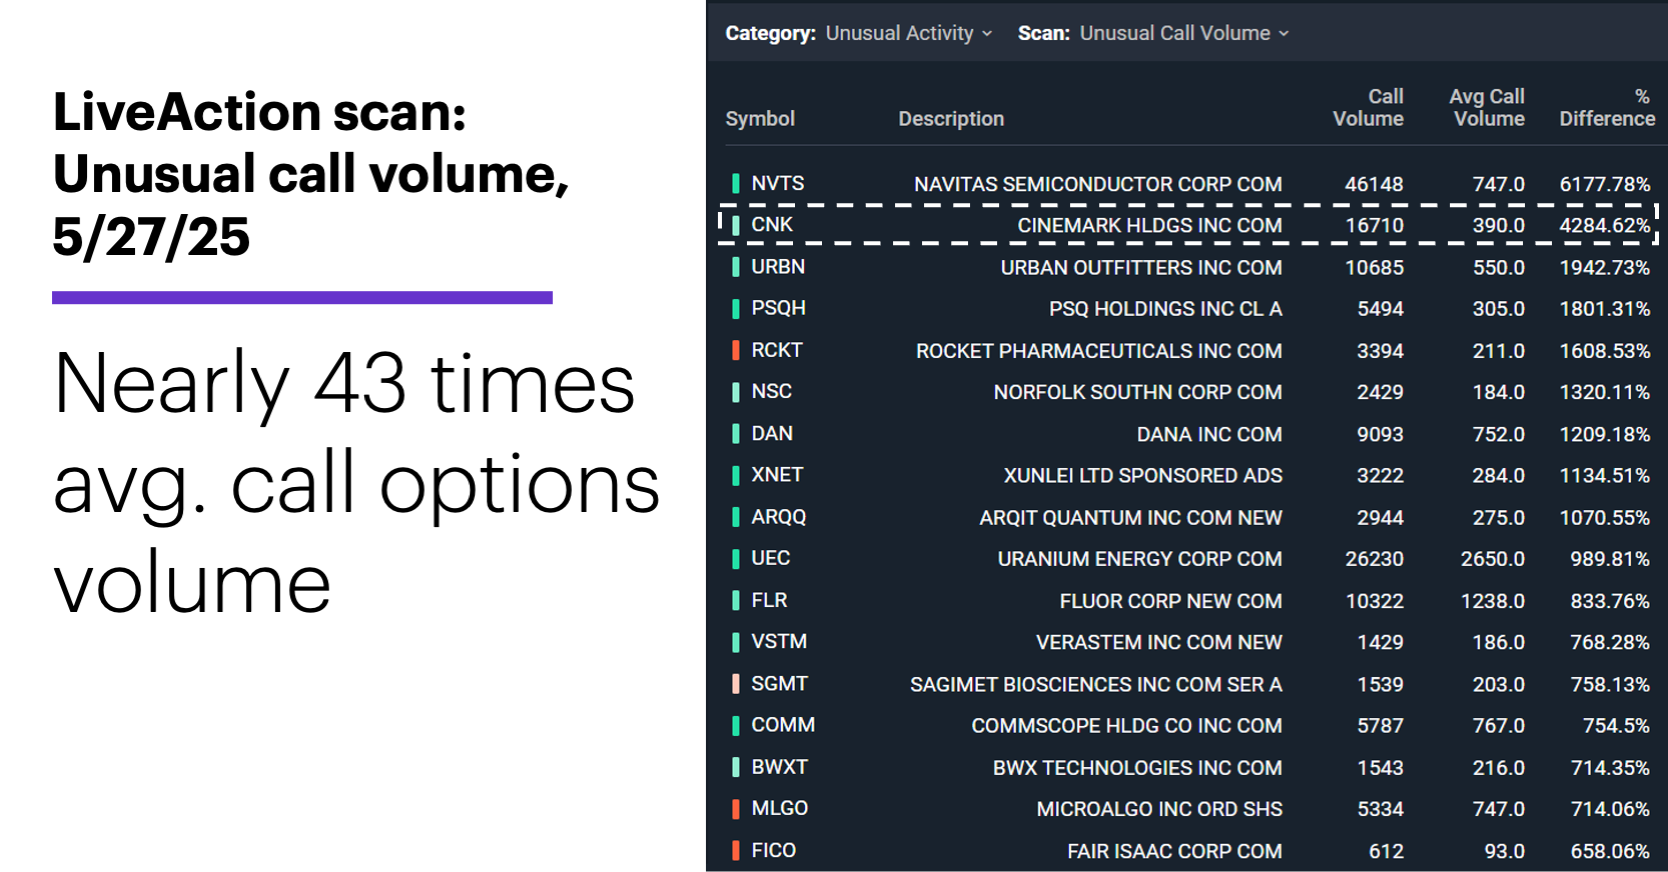
Task: Click the red indicator next to MLGO
Action: point(738,808)
